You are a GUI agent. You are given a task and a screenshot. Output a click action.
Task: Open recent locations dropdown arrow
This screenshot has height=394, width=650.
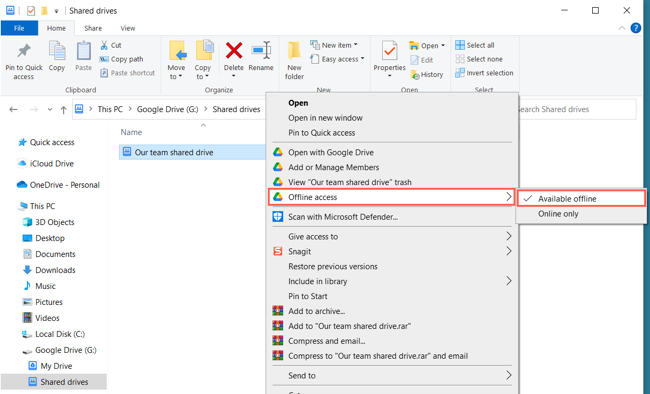point(50,109)
